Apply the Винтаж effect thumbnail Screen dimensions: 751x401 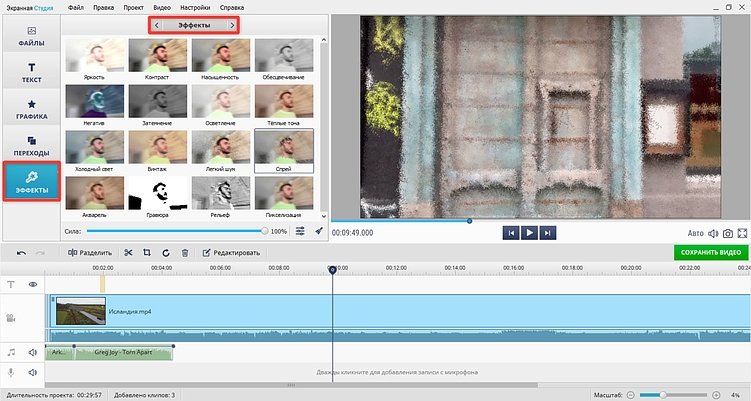[x=158, y=147]
